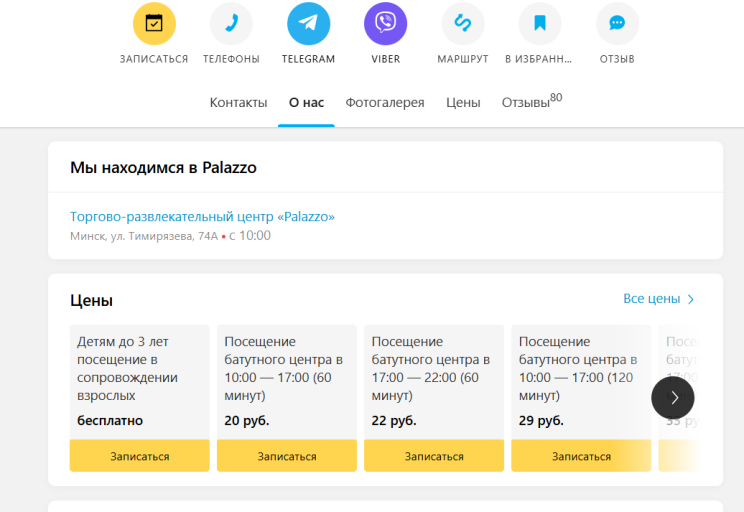Click the yellow calendar Записаться icon
This screenshot has width=744, height=512.
tap(154, 24)
